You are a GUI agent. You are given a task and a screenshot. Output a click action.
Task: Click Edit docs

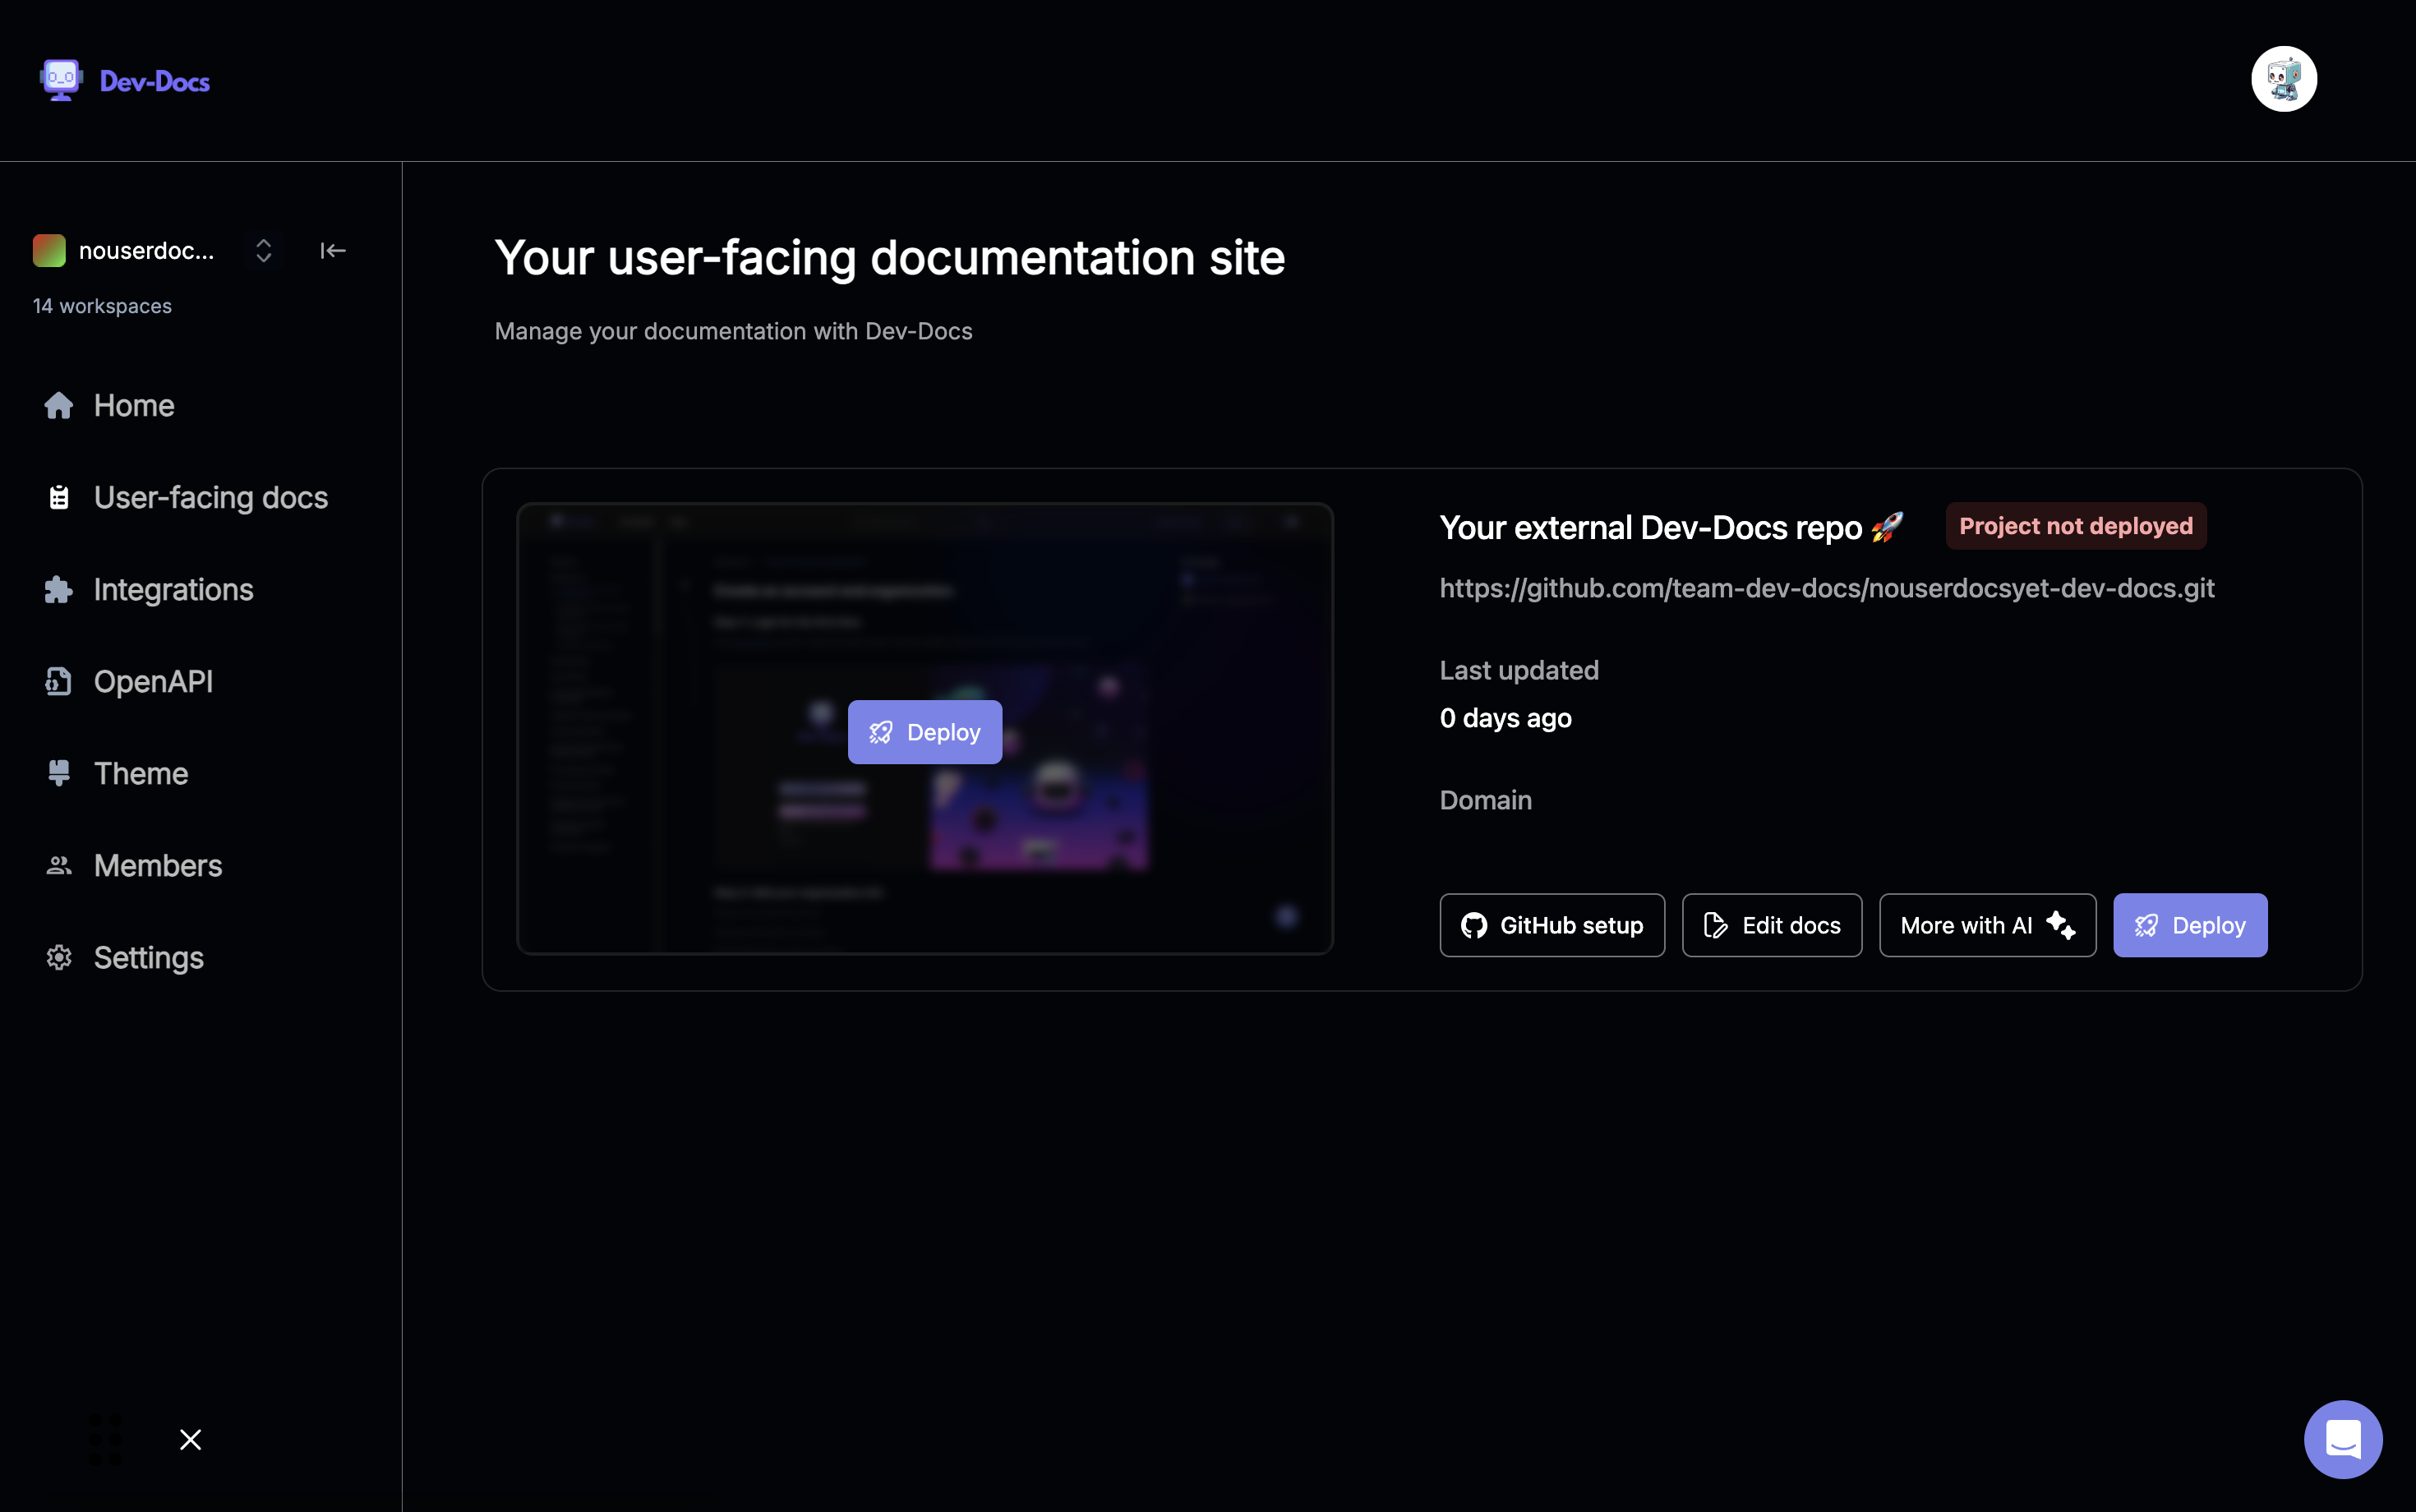1771,925
